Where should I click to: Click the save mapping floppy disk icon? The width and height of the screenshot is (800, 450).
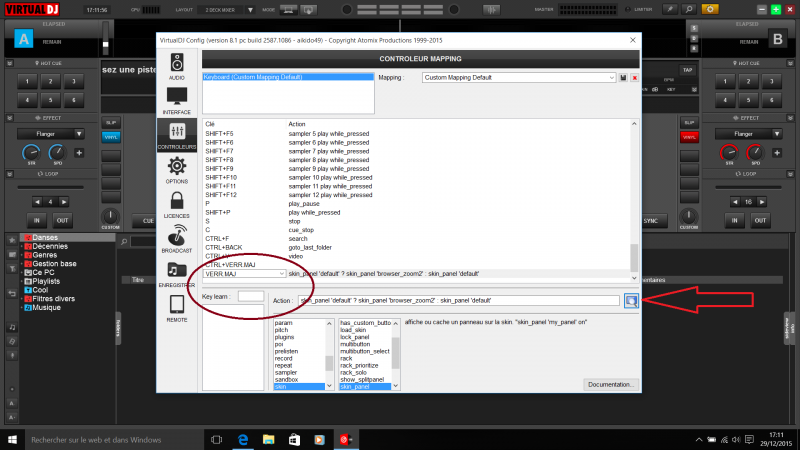(624, 77)
